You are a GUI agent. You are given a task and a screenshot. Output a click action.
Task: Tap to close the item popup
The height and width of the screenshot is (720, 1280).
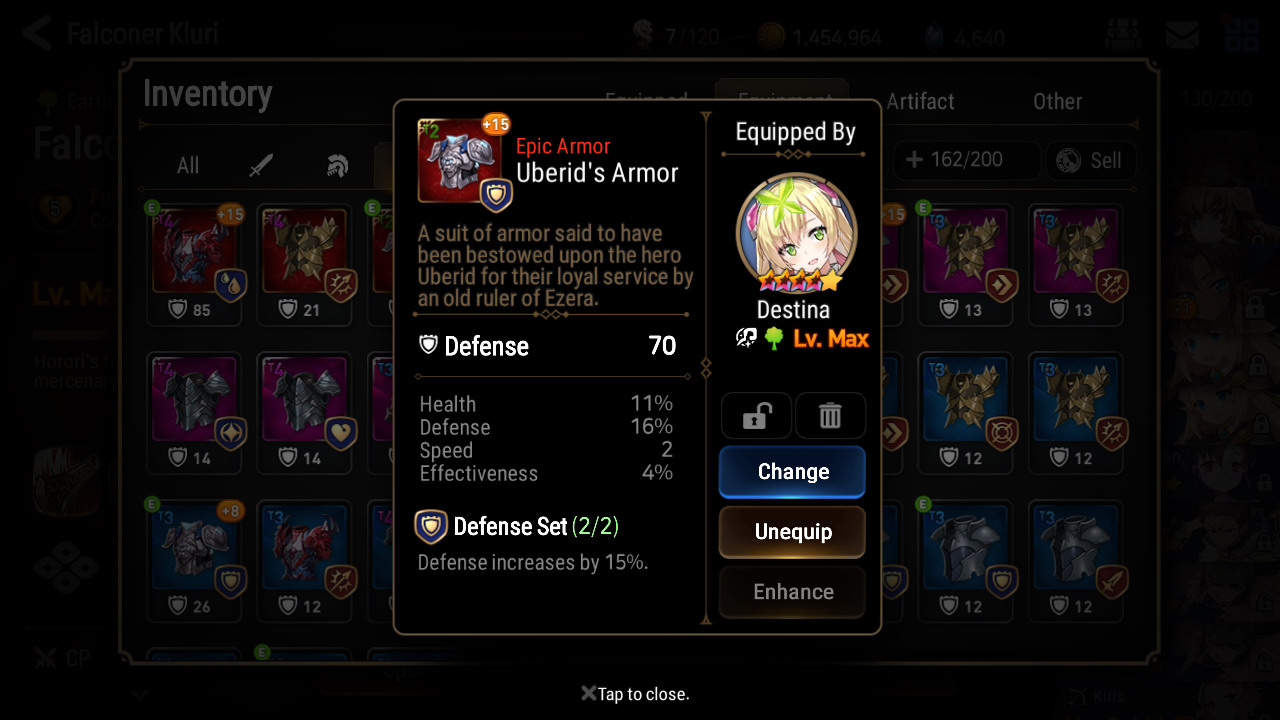pyautogui.click(x=635, y=694)
